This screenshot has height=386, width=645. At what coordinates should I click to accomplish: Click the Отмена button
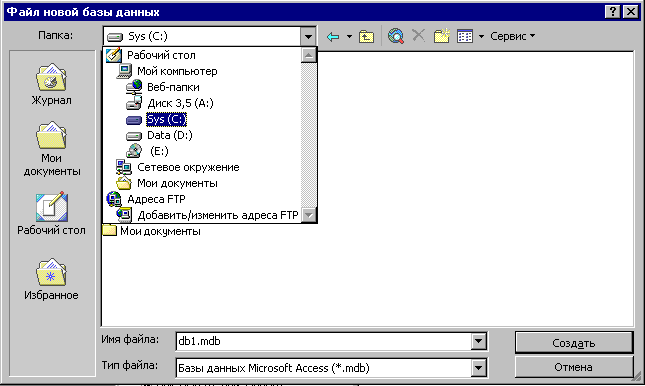tap(574, 367)
